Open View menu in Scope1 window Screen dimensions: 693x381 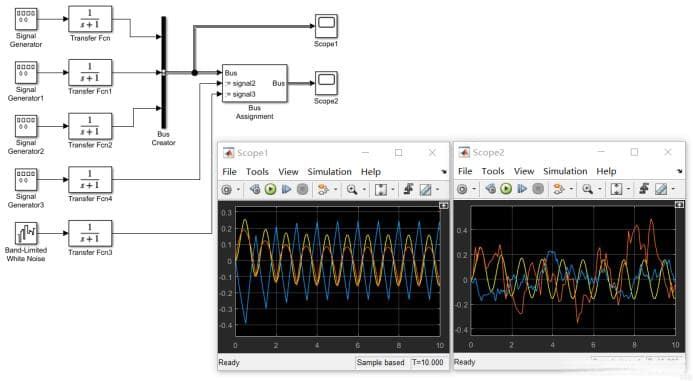[288, 172]
